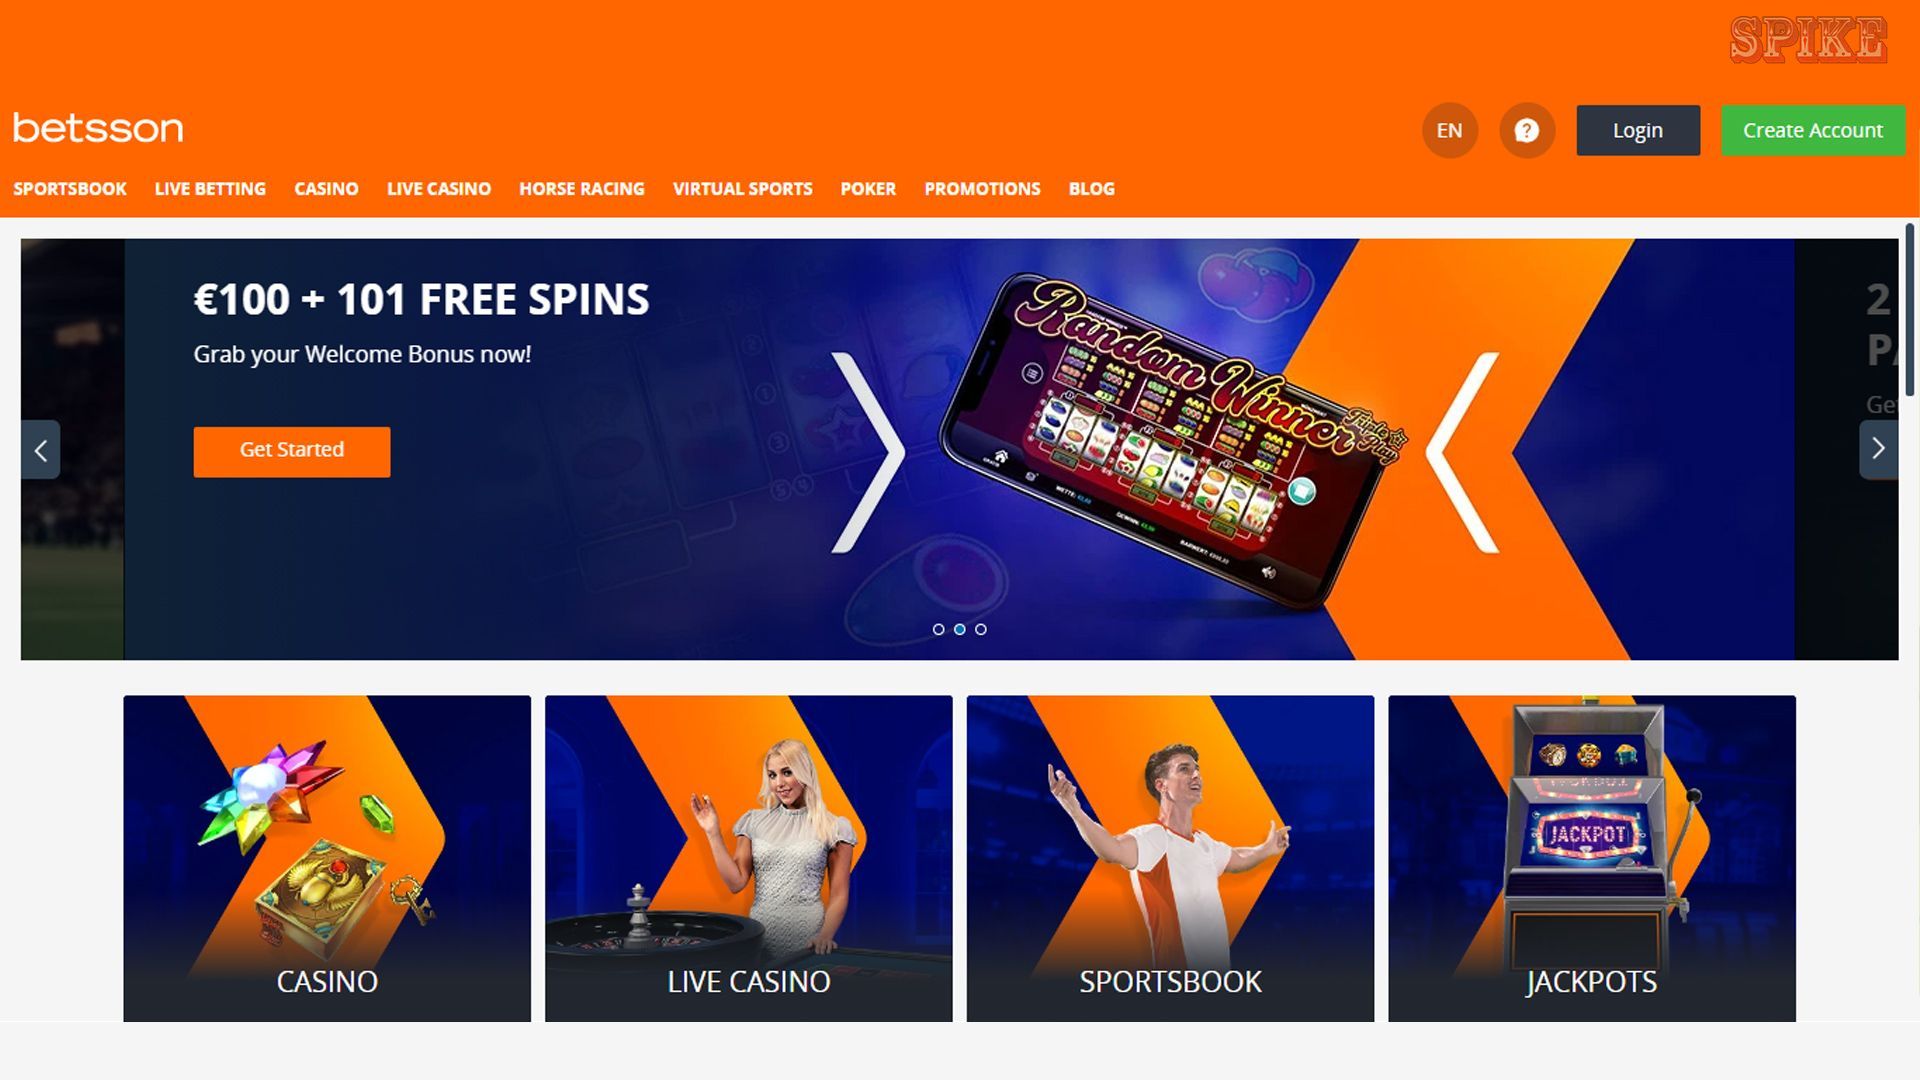
Task: Click the Get Started button
Action: 292,452
